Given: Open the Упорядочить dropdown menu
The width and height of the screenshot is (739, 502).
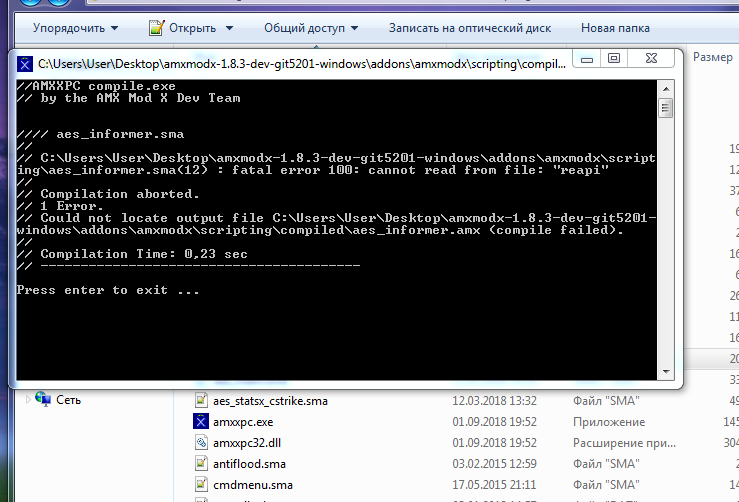Looking at the screenshot, I should tap(75, 28).
